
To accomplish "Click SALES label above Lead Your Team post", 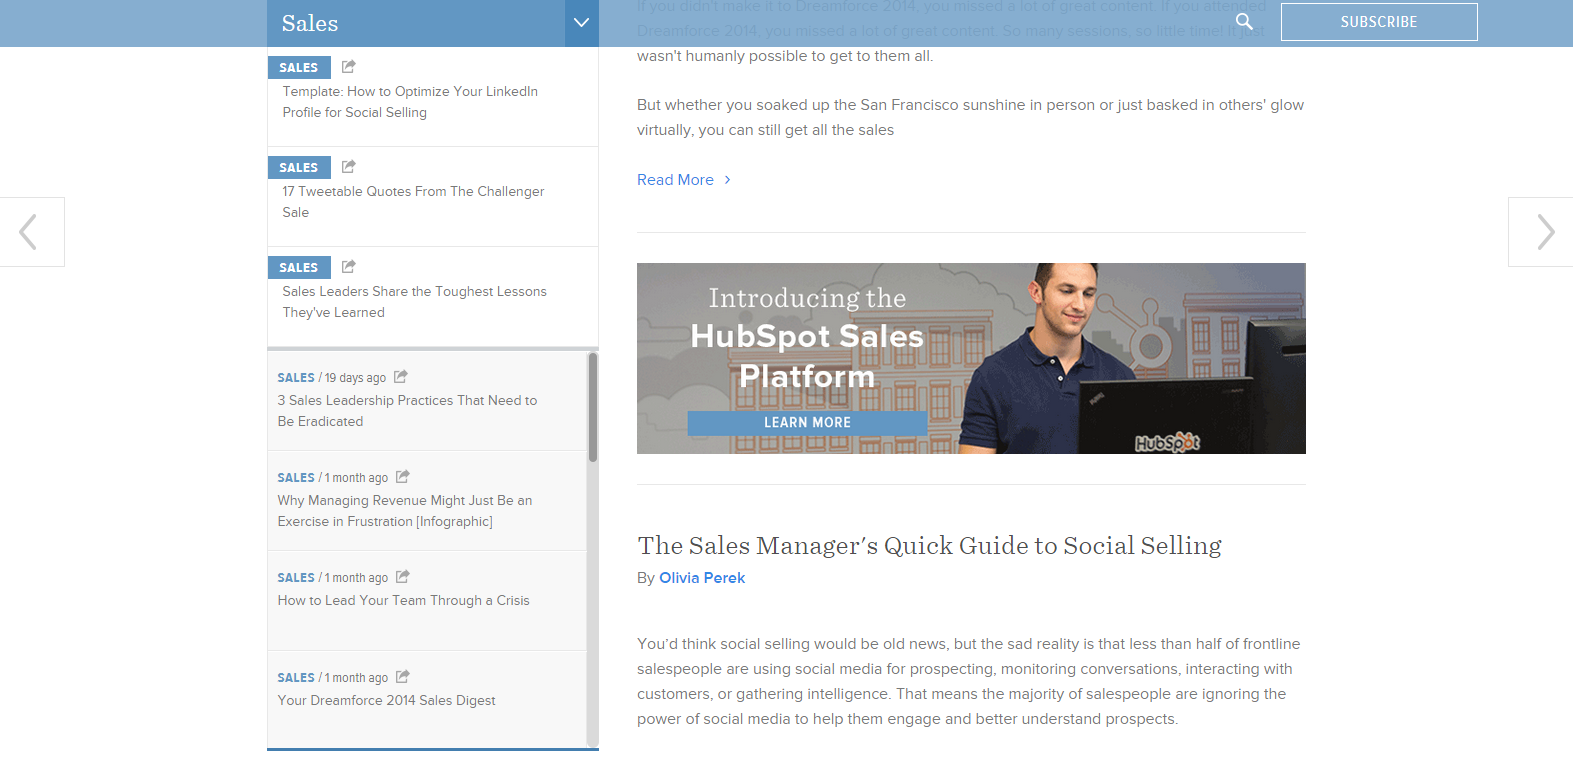I will pos(296,578).
